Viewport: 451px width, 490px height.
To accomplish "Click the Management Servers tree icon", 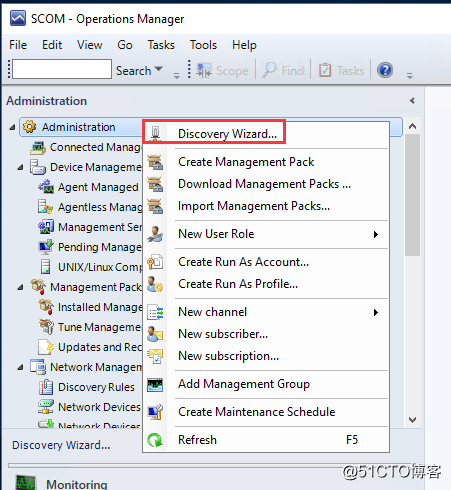I will pyautogui.click(x=46, y=227).
